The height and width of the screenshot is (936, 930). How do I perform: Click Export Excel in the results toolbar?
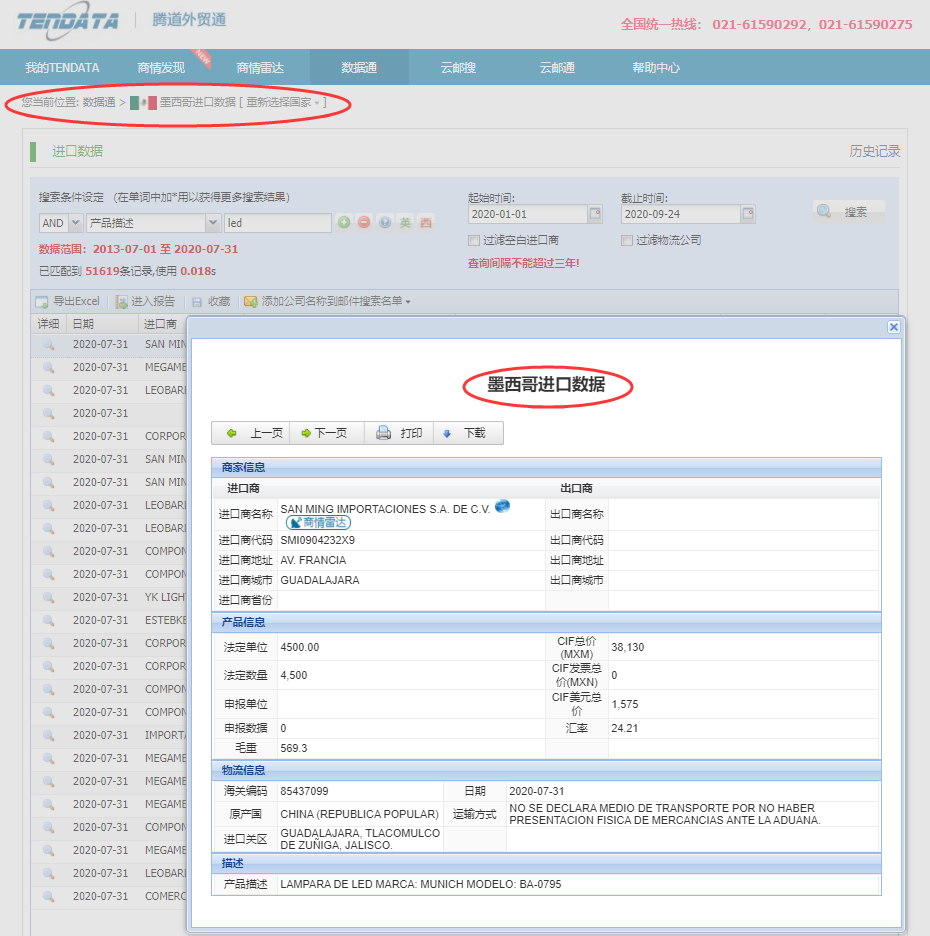(x=68, y=301)
